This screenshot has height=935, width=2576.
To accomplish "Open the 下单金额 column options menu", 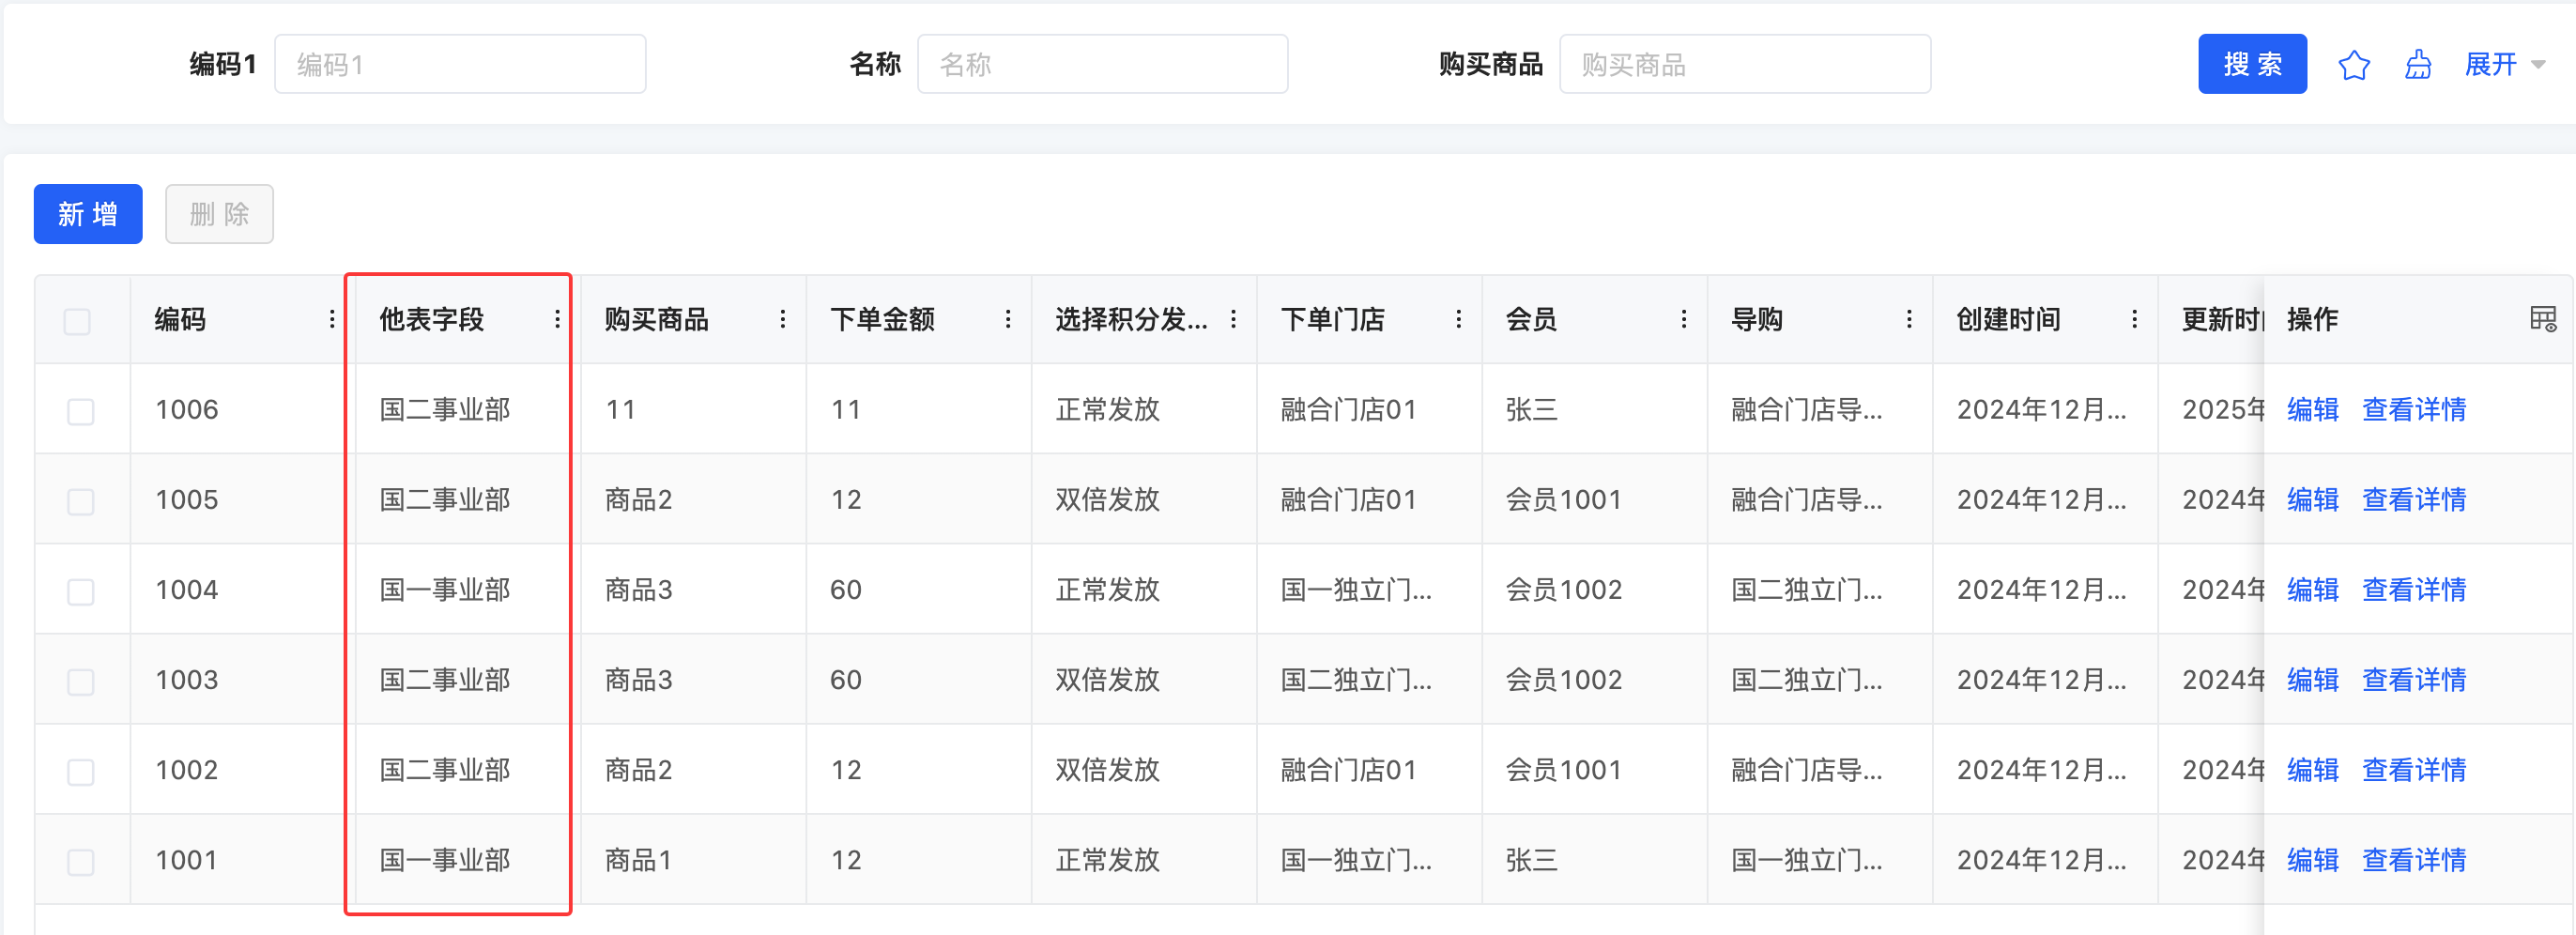I will [1007, 319].
